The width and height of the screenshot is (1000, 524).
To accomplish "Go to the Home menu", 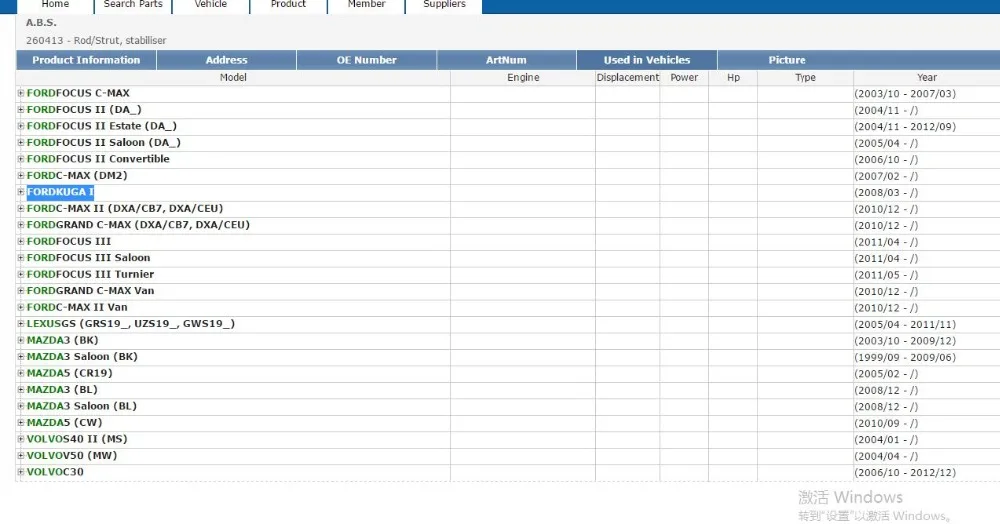I will 55,5.
